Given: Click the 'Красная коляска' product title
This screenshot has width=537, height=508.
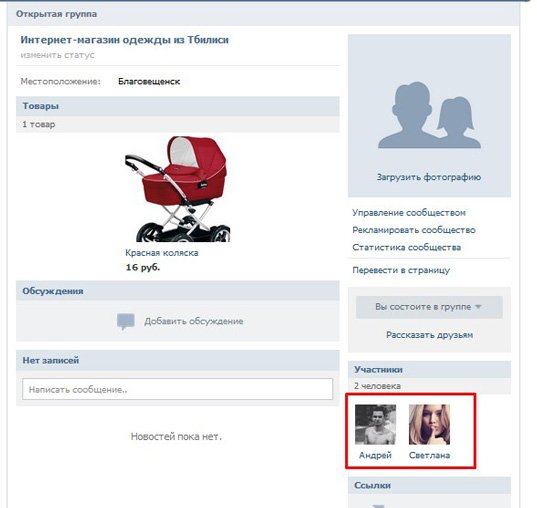Looking at the screenshot, I should (162, 253).
